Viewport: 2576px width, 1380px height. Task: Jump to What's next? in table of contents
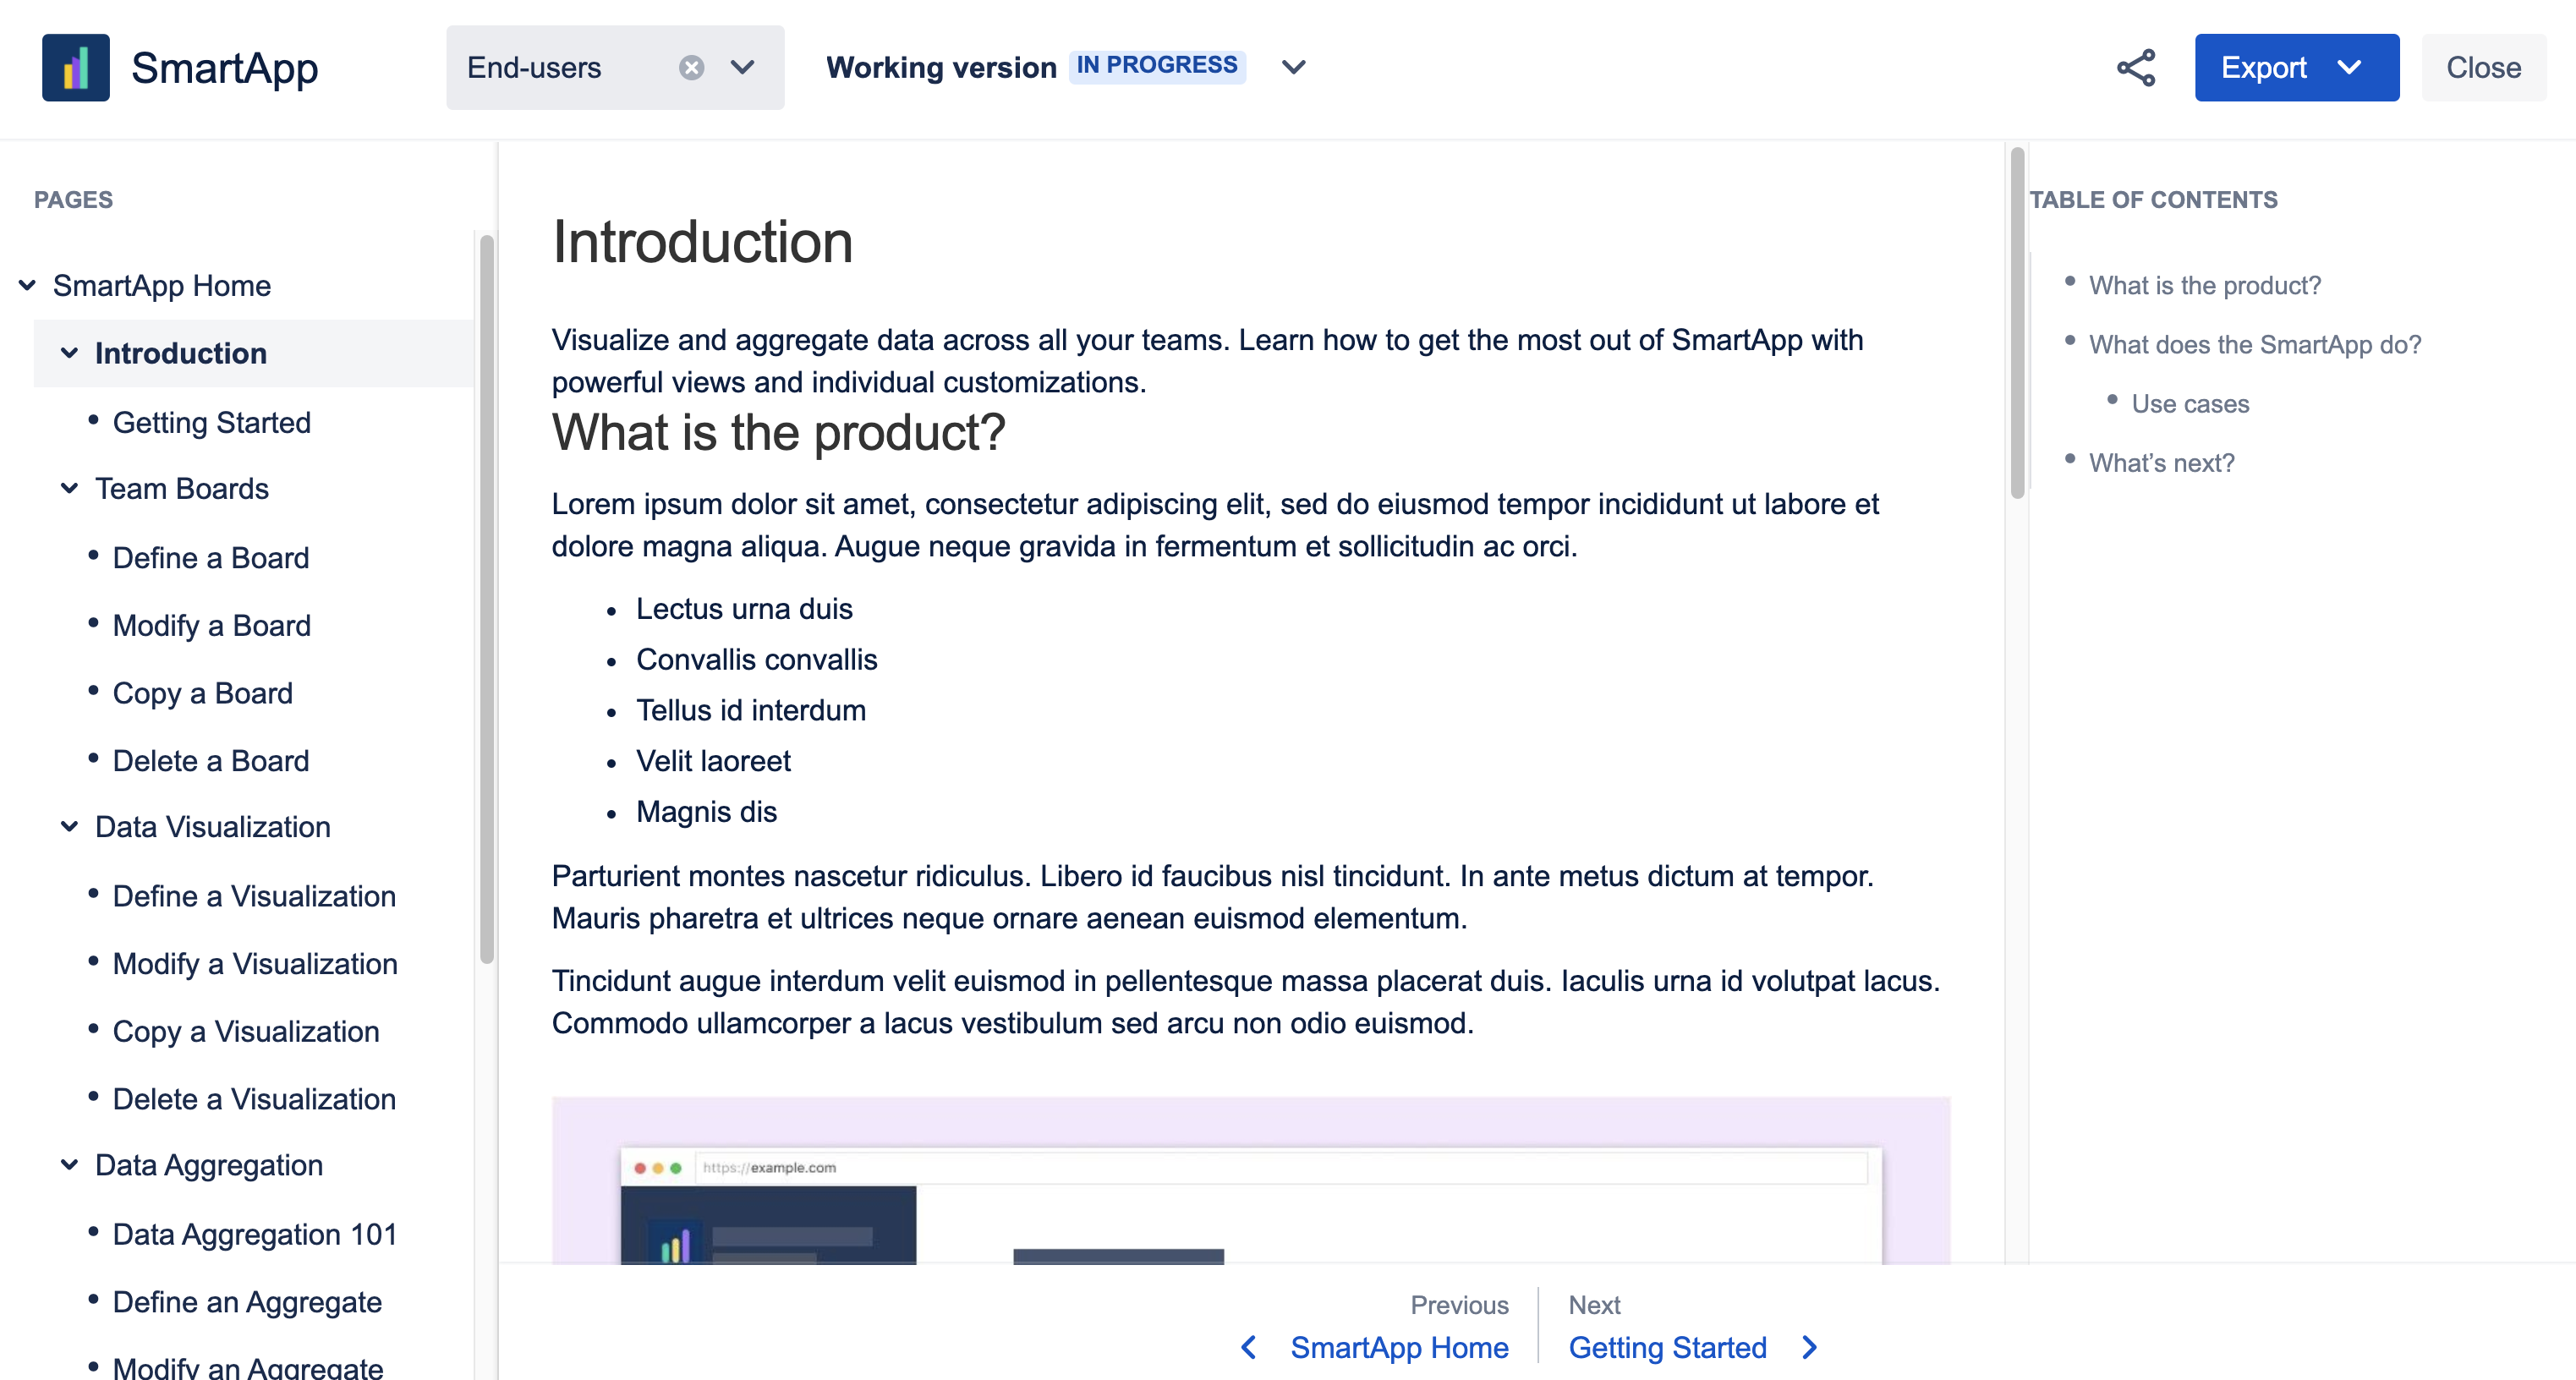click(2161, 462)
